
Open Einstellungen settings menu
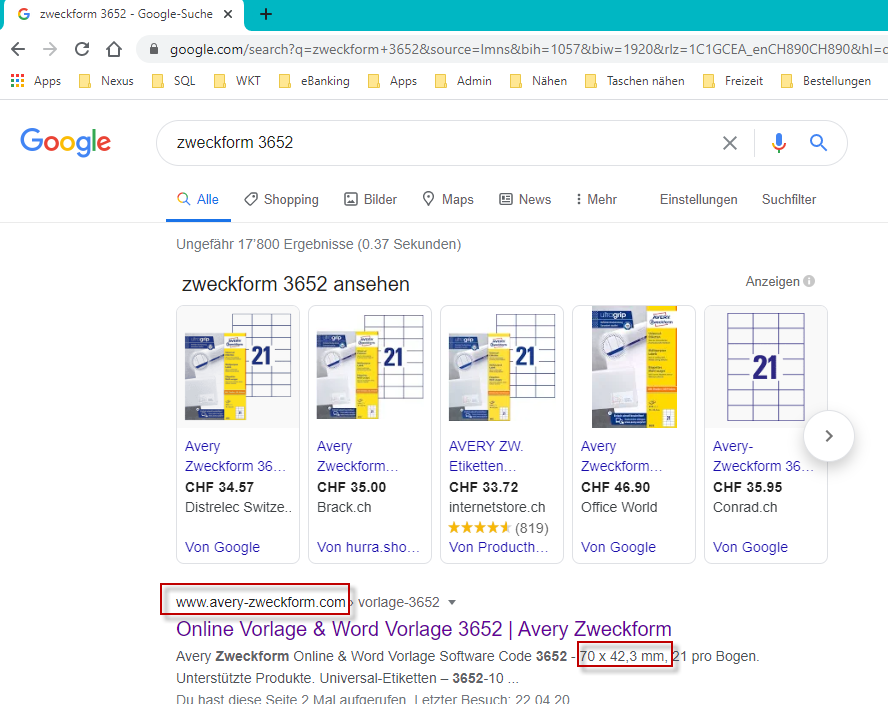click(x=698, y=199)
